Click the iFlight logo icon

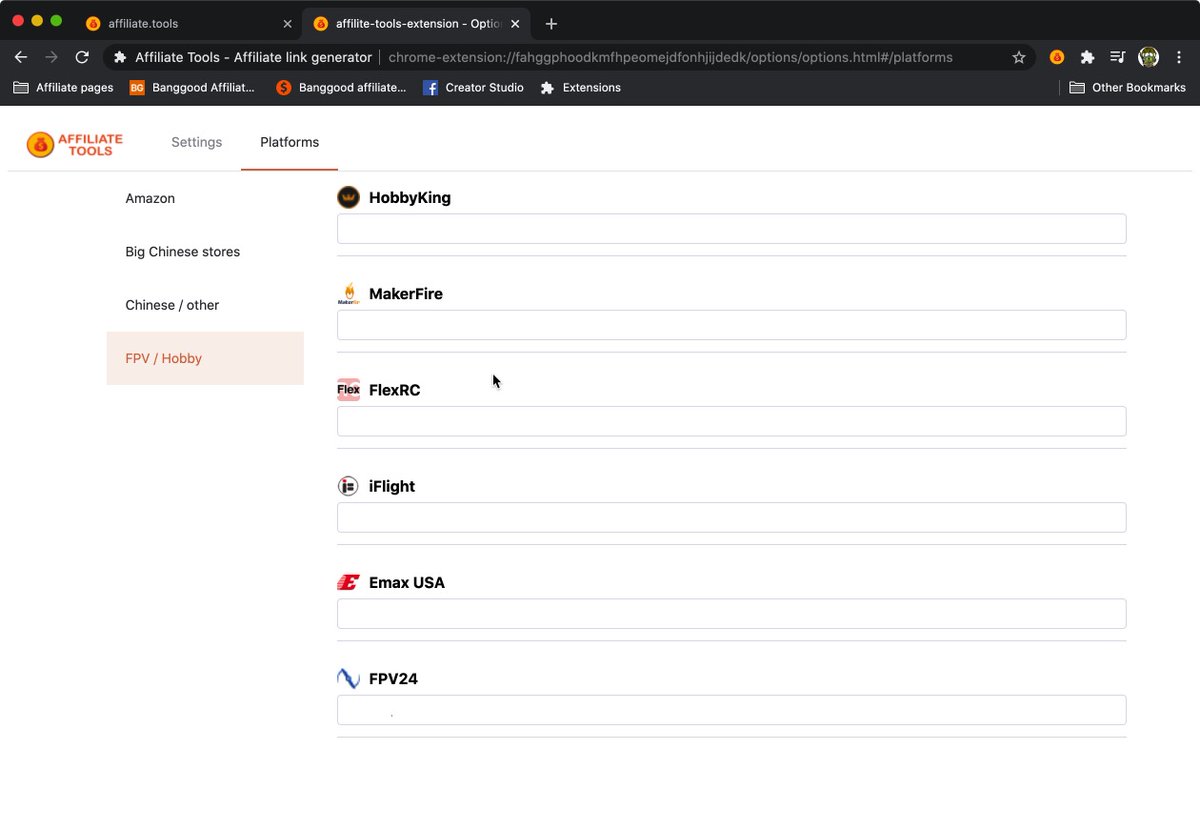348,486
